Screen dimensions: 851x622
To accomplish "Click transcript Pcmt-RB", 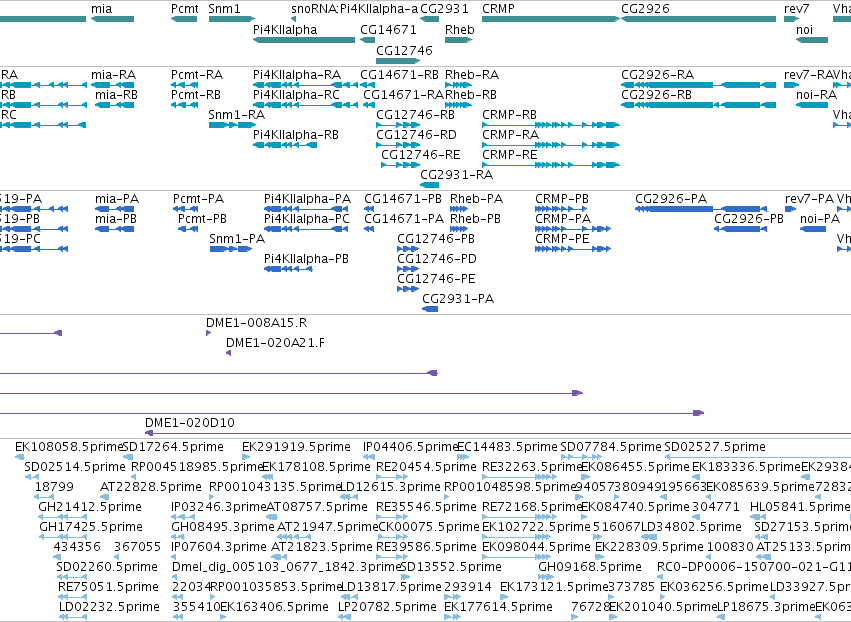I will click(185, 105).
